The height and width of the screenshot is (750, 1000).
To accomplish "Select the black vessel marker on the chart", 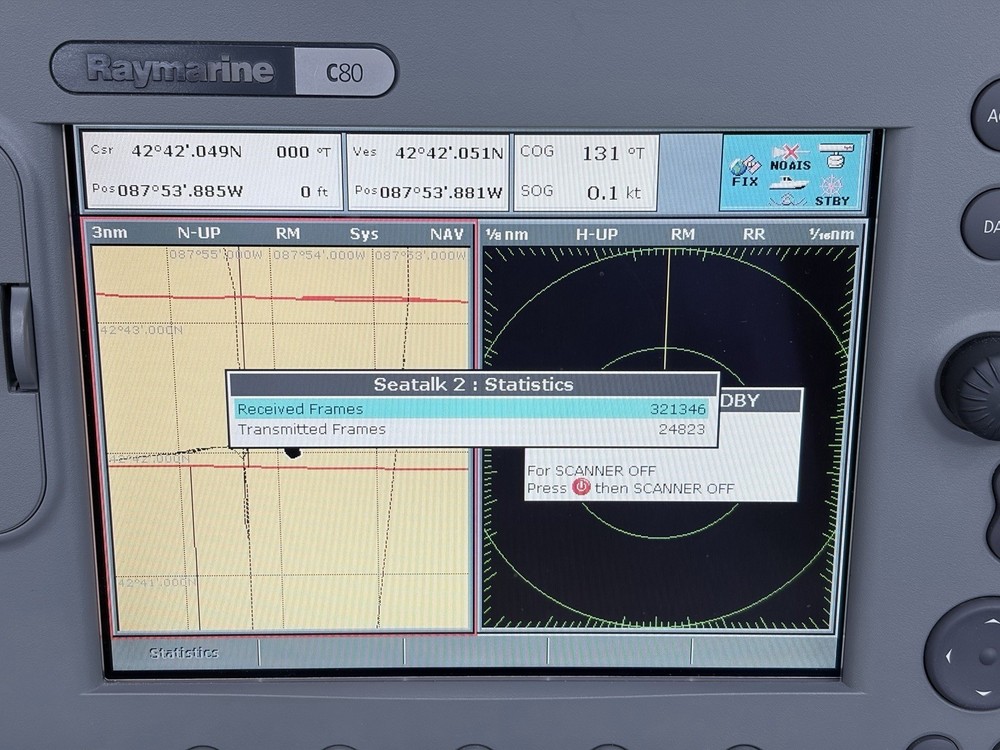I will (x=292, y=452).
